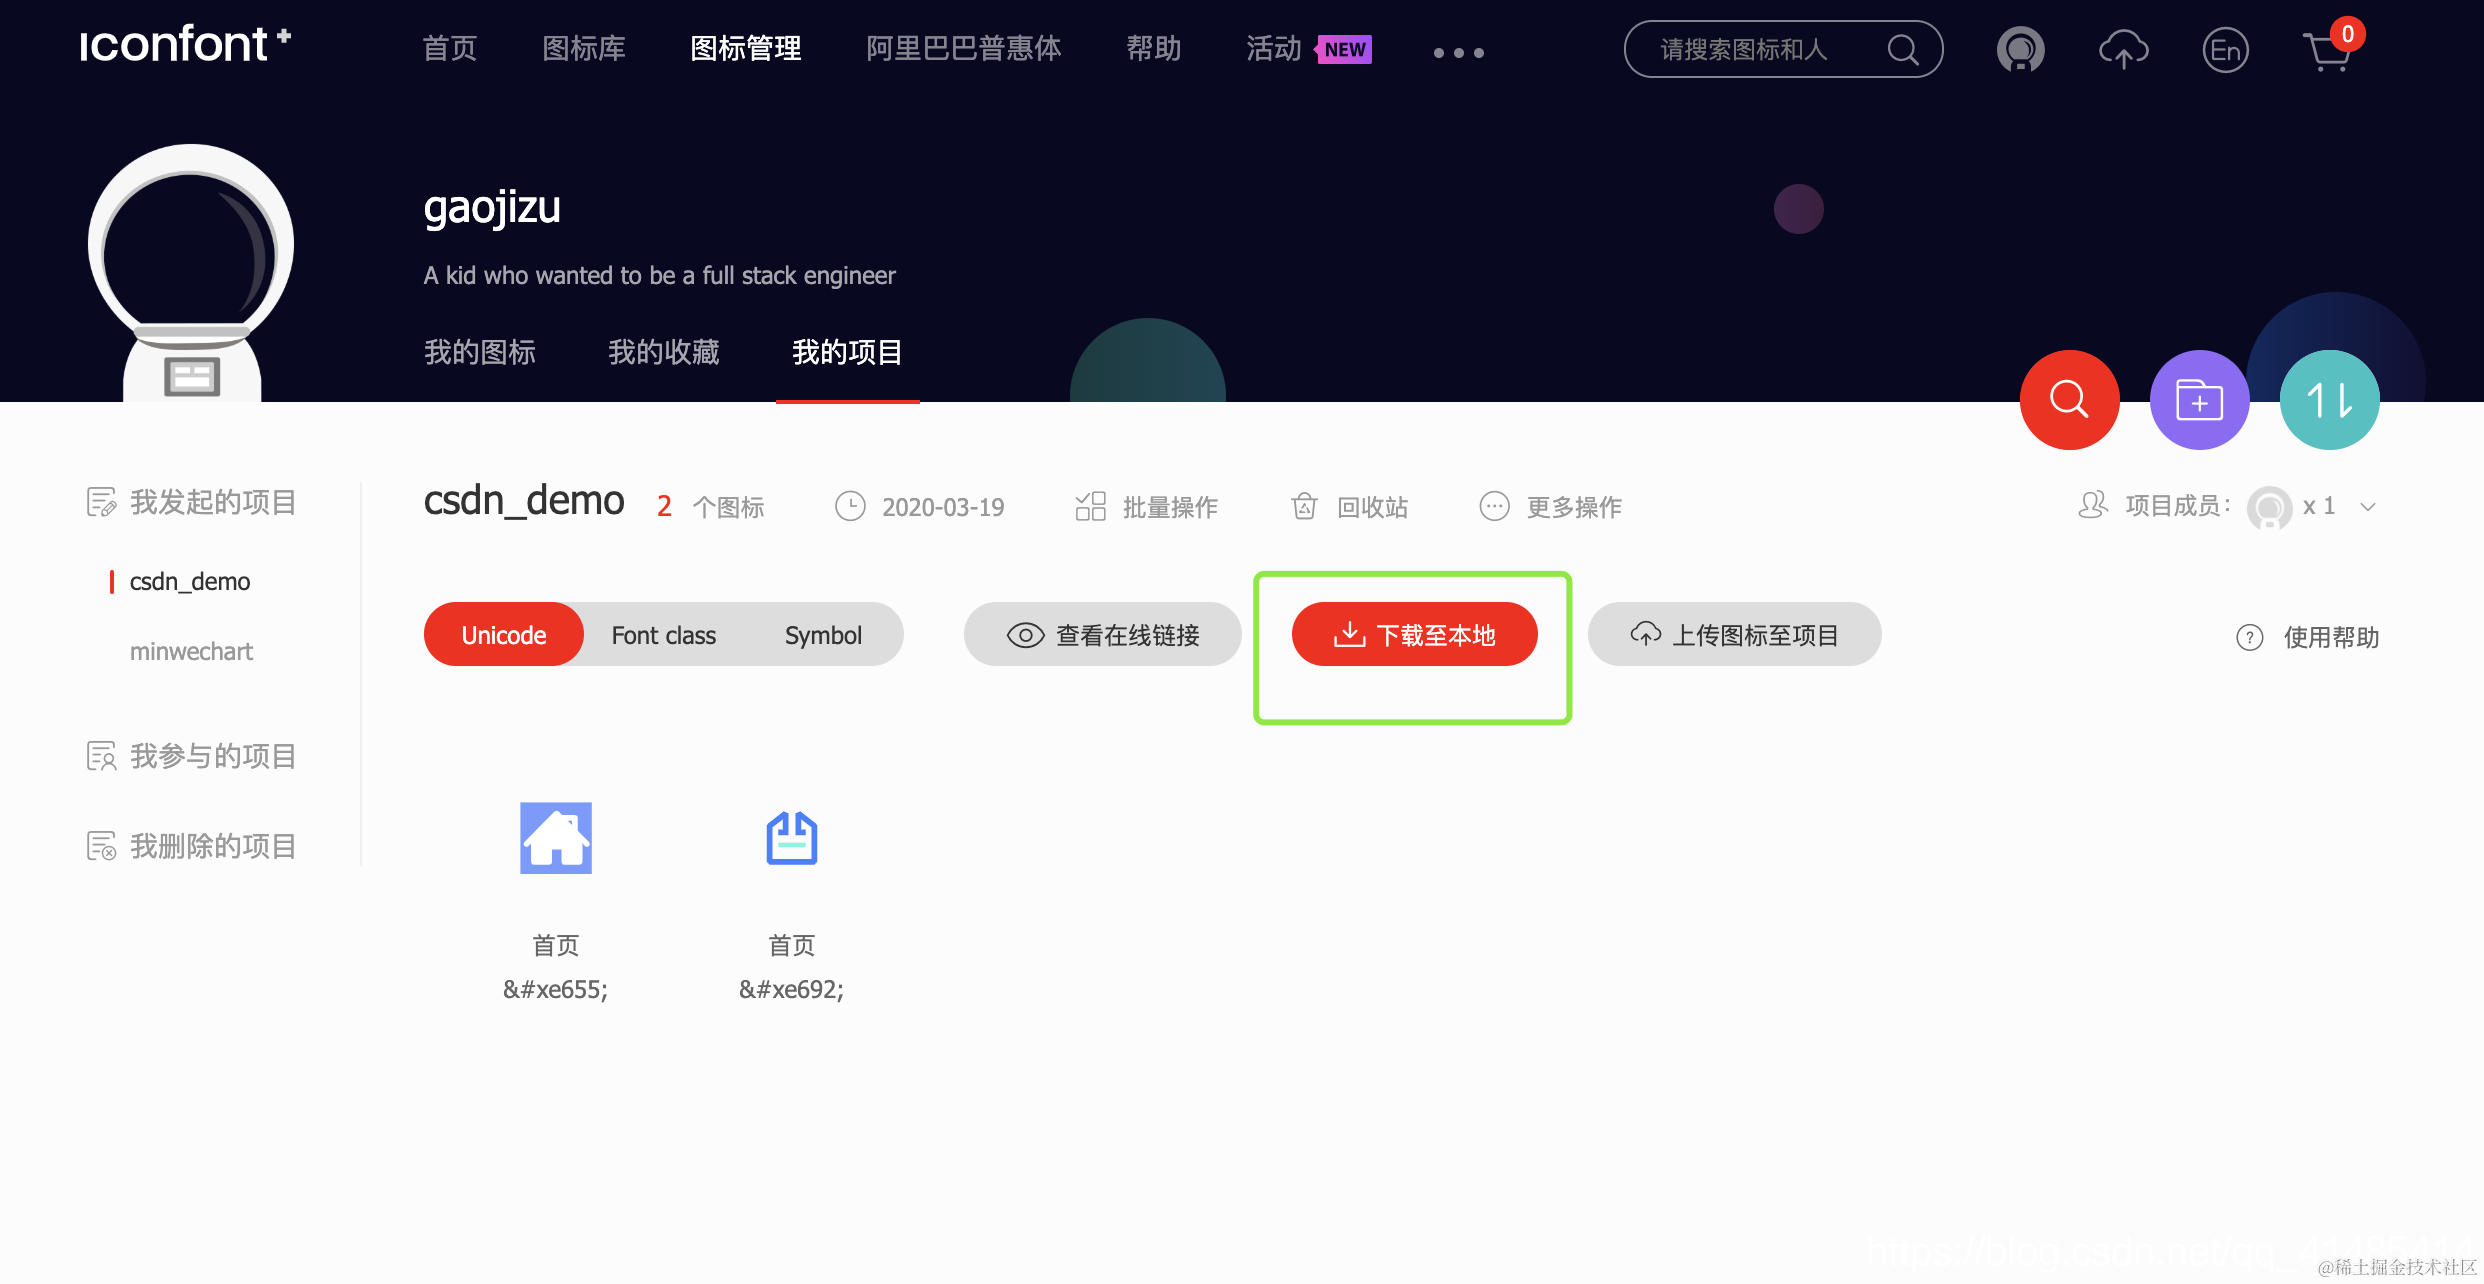Expand the ellipsis navigation menu

[x=1457, y=52]
